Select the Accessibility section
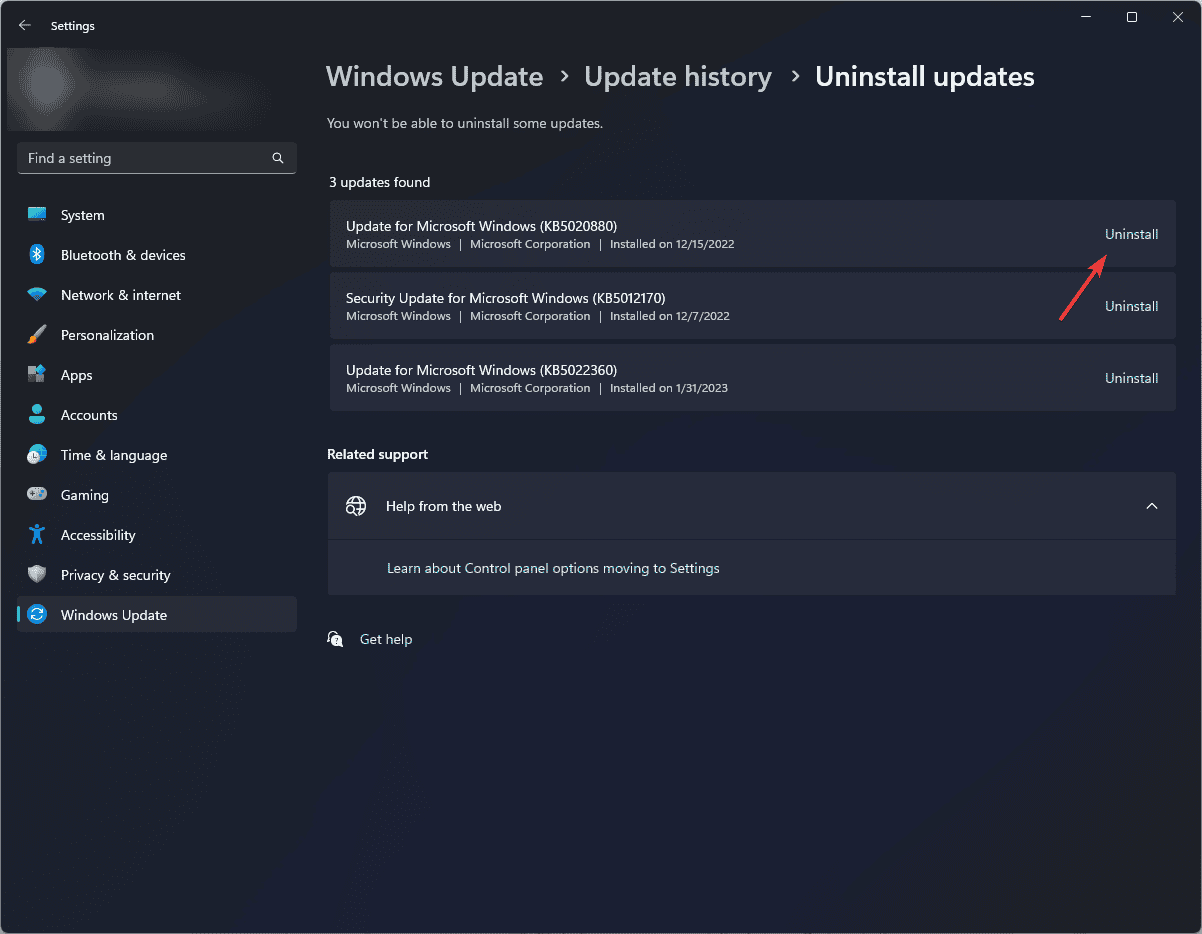This screenshot has width=1202, height=934. point(97,534)
